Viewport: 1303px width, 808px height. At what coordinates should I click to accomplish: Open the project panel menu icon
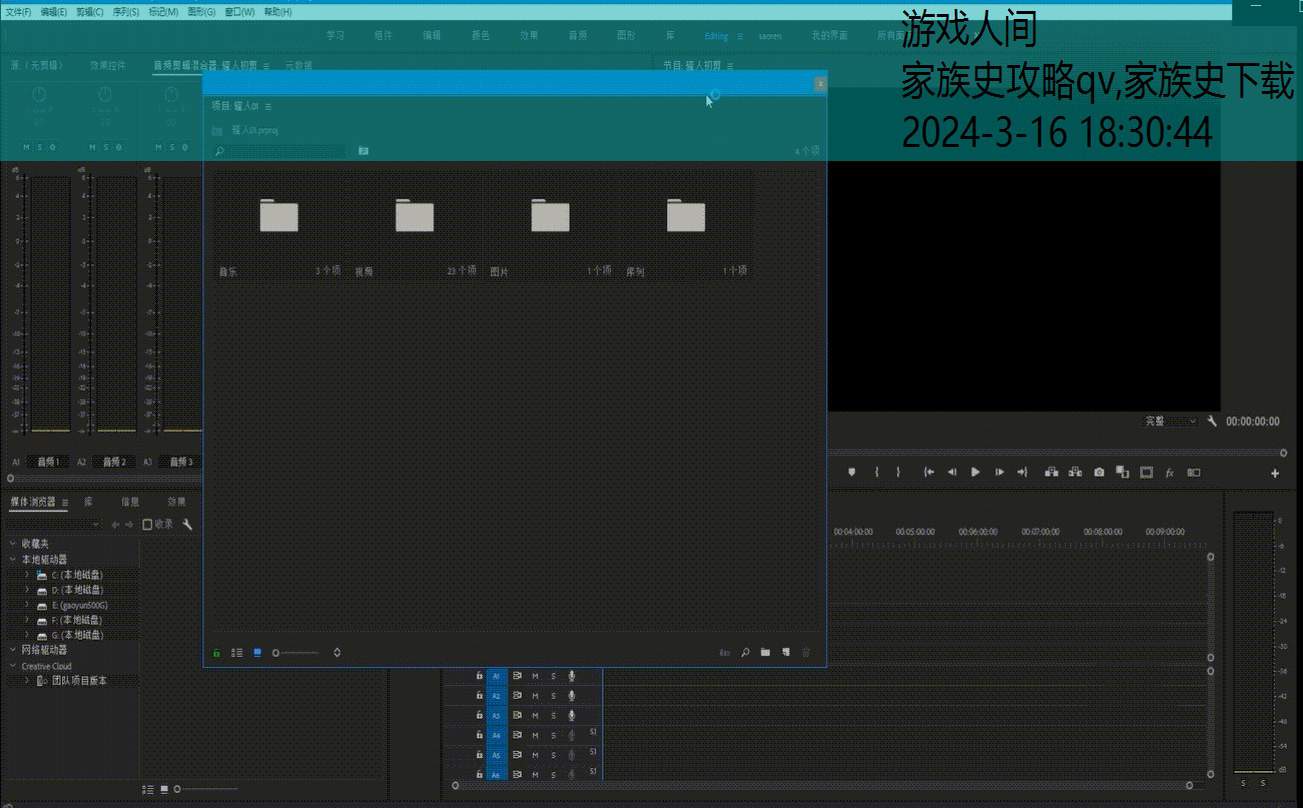point(268,106)
